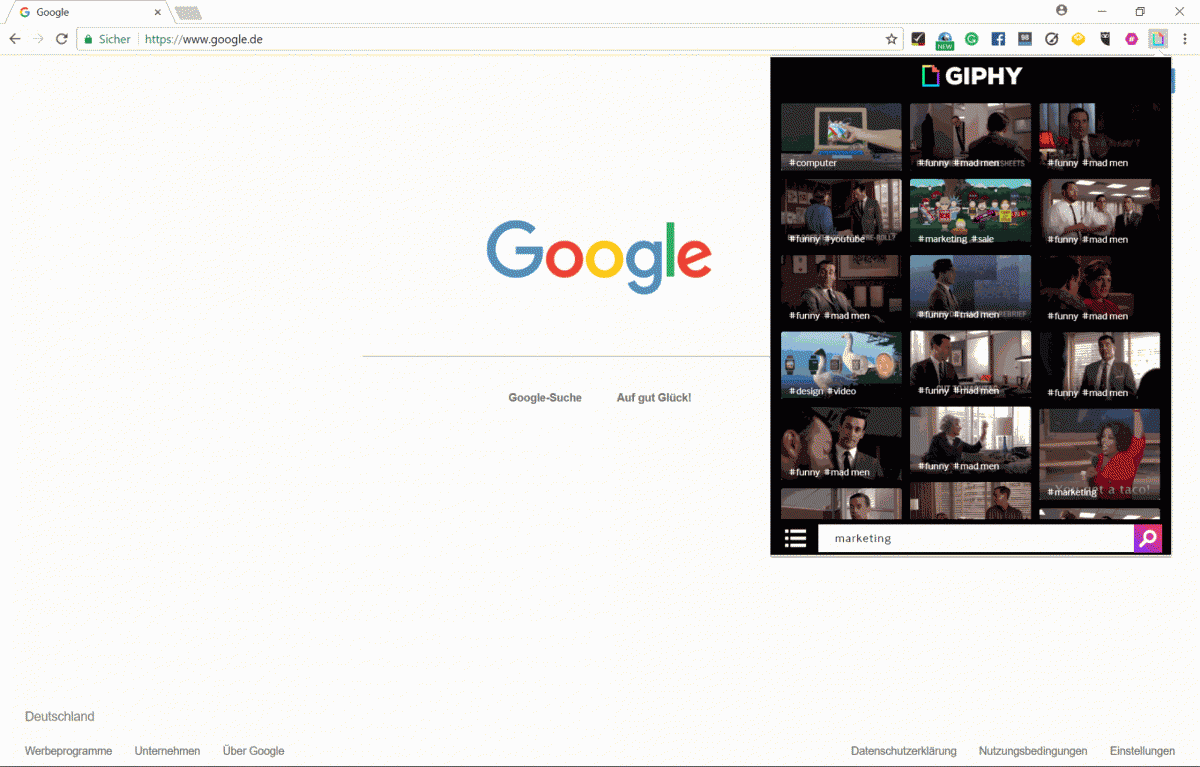
Task: Click the black checkmark extension icon
Action: [x=918, y=39]
